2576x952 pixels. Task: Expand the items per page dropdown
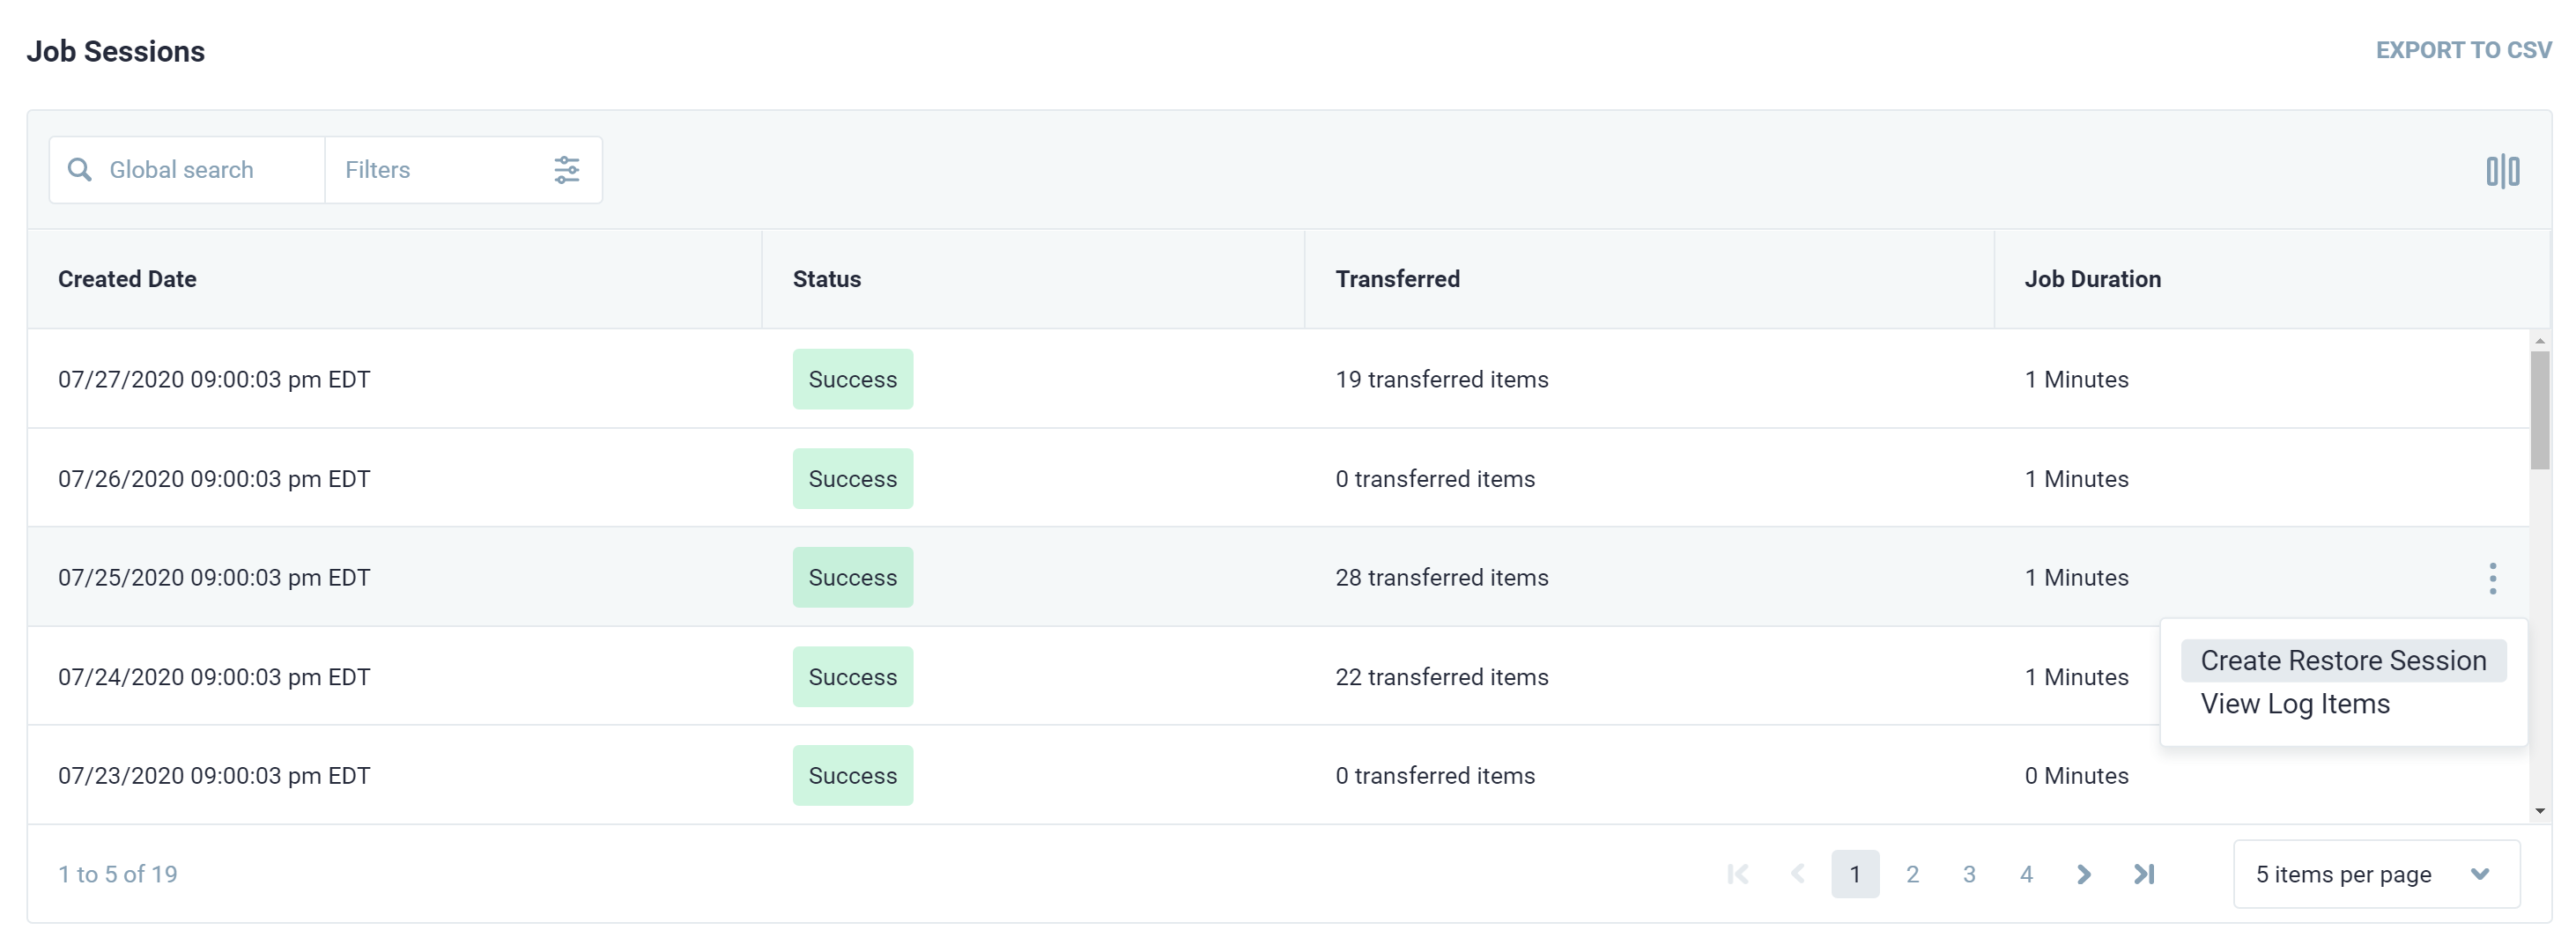coord(2375,875)
